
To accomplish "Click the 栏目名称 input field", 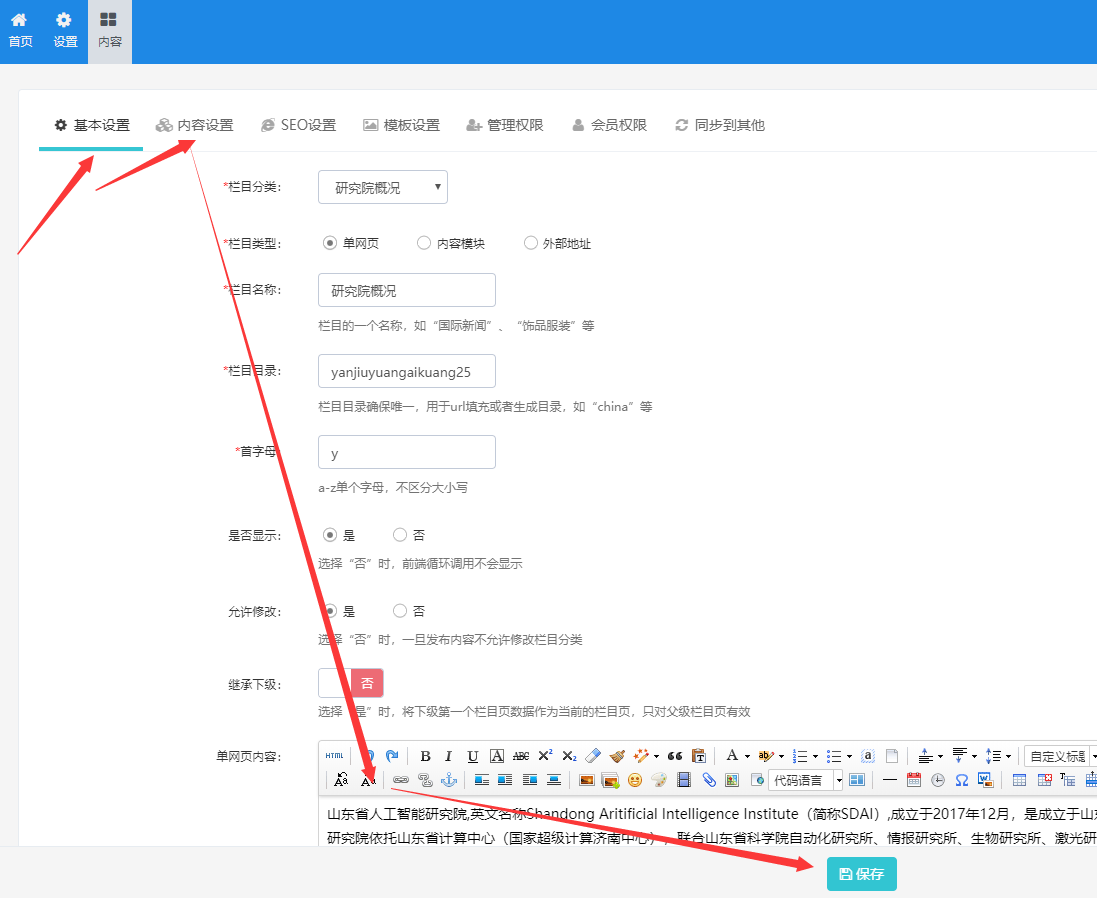I will point(406,290).
